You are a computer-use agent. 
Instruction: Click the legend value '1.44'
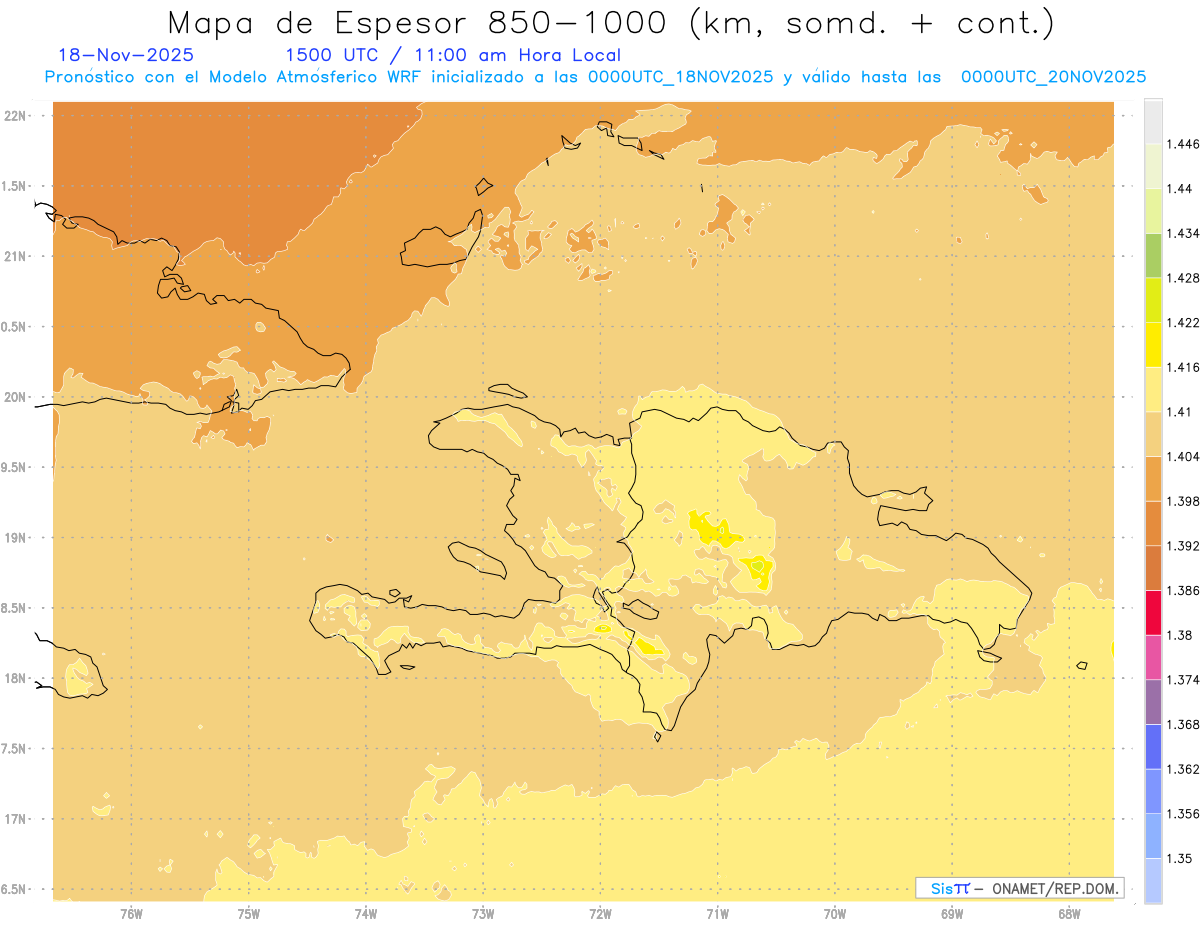pos(1180,189)
